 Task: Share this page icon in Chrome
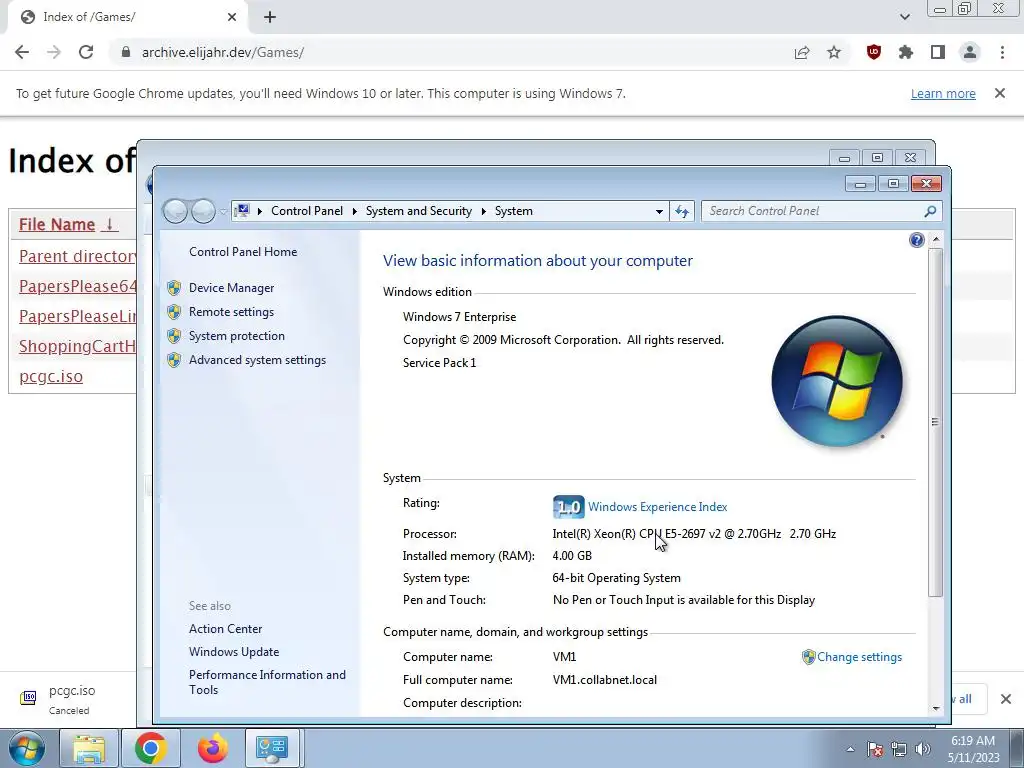(802, 52)
